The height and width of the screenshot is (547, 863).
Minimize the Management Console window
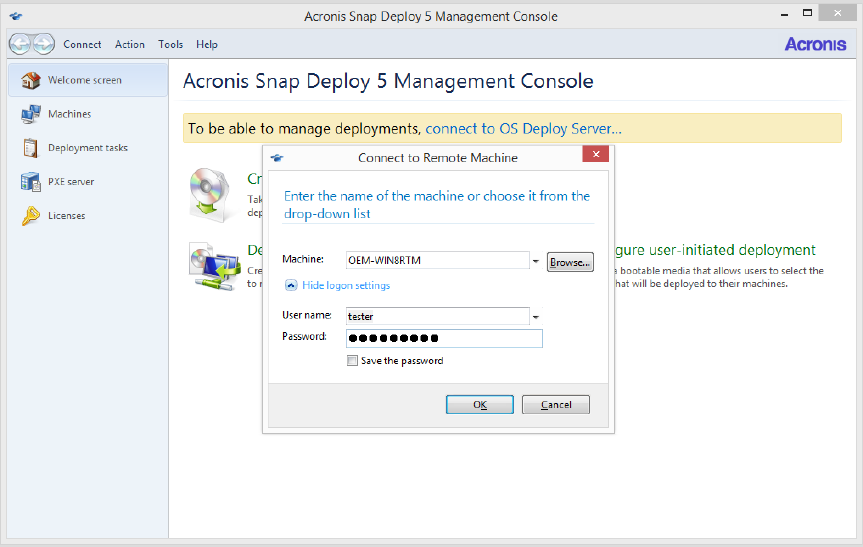point(785,14)
